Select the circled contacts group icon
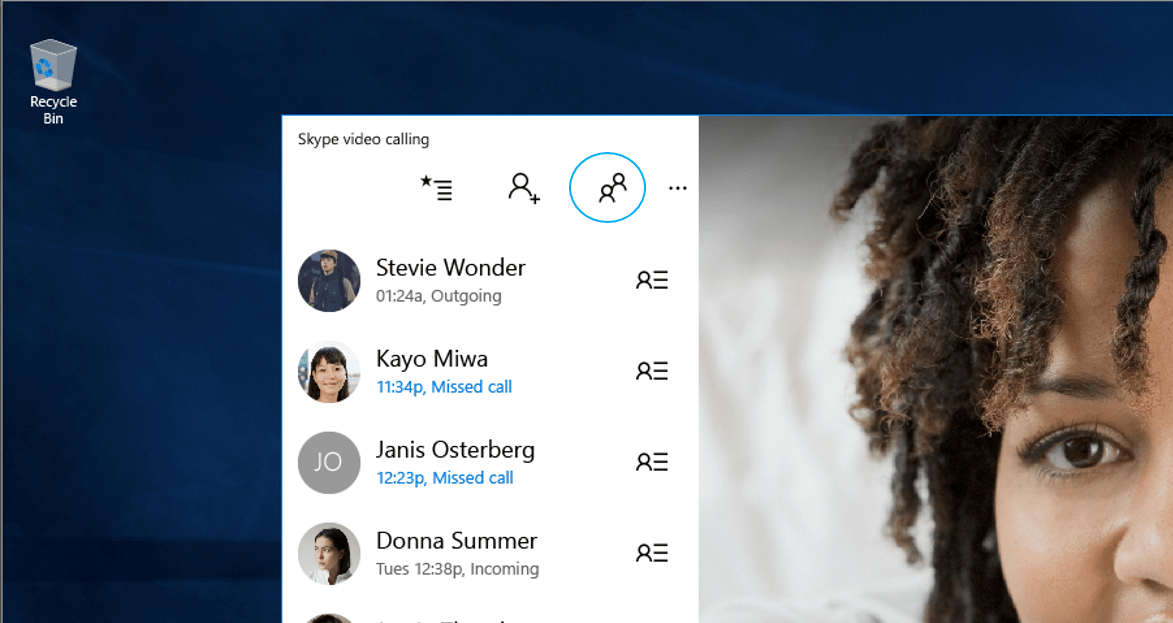This screenshot has width=1173, height=623. 607,188
